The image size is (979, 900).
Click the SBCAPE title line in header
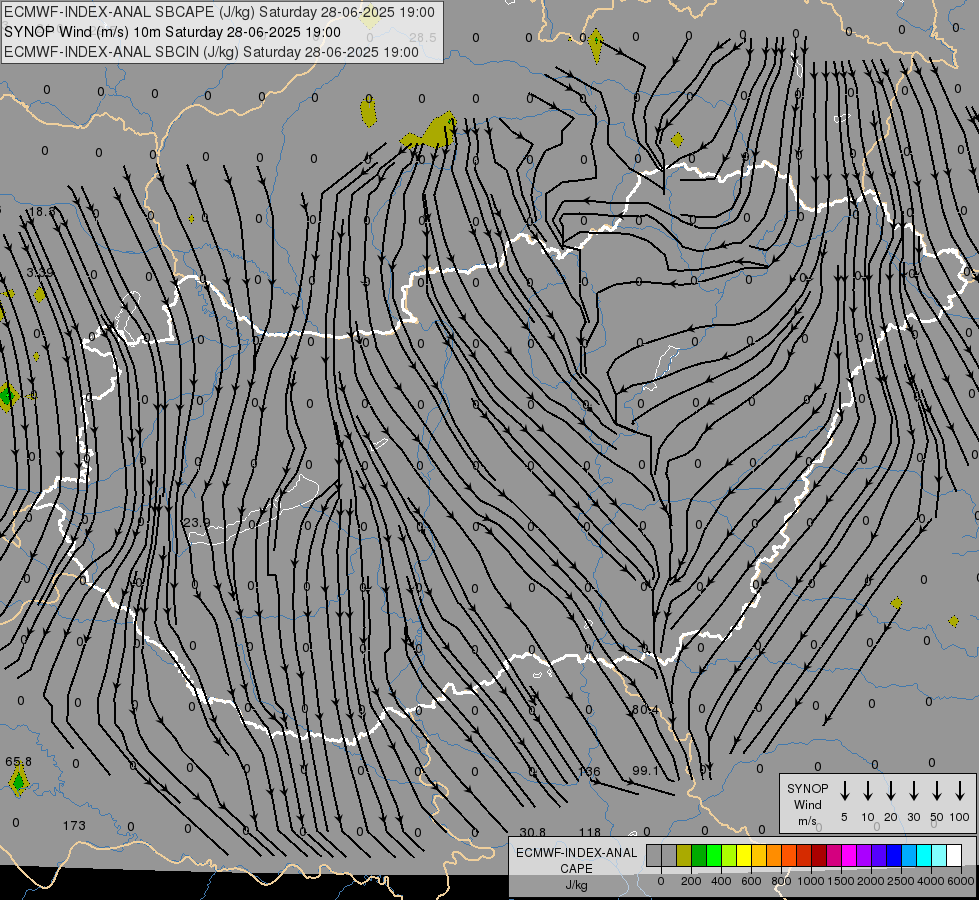pos(219,12)
